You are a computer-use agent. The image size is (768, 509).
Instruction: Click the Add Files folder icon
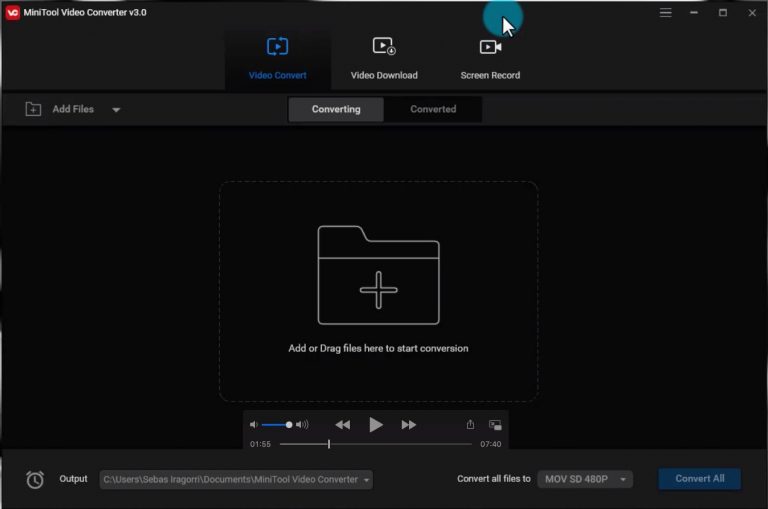pyautogui.click(x=33, y=109)
